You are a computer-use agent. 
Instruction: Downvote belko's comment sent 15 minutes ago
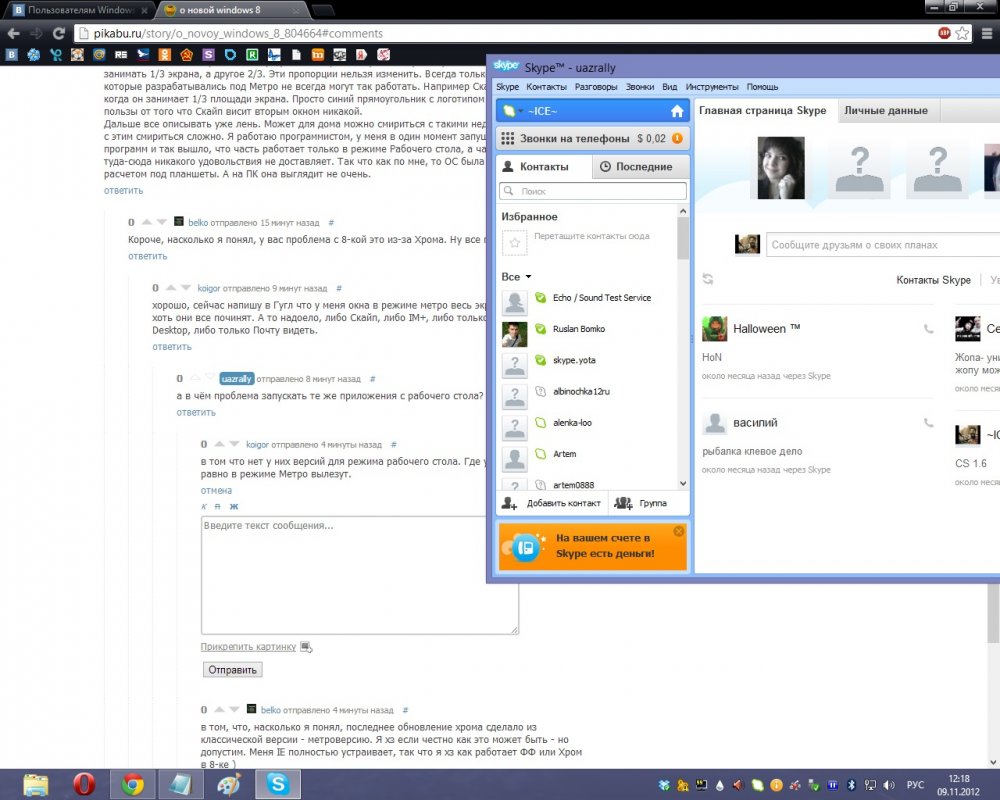(x=161, y=222)
